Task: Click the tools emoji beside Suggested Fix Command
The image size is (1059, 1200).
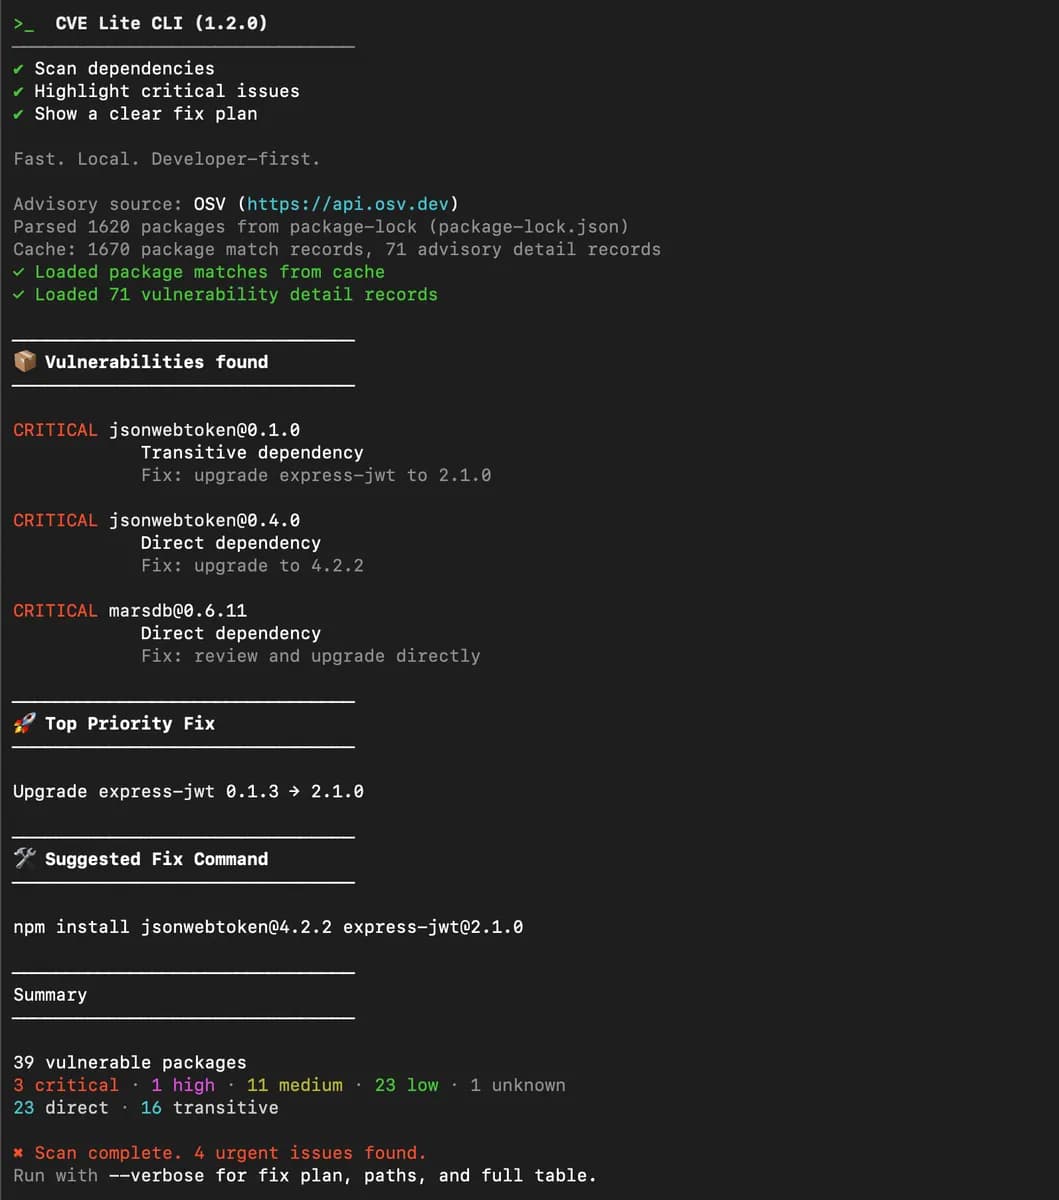Action: (x=25, y=858)
